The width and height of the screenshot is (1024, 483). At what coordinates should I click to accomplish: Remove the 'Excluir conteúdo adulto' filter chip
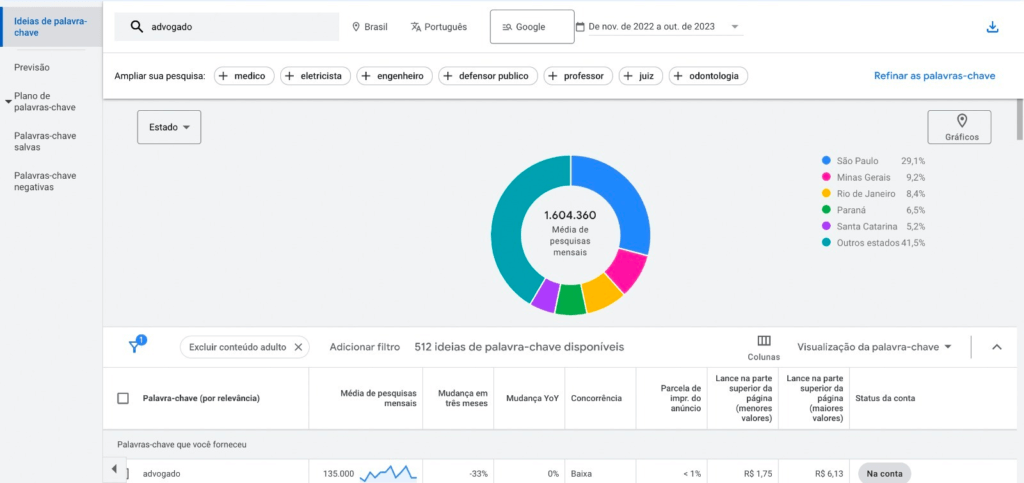pos(298,347)
